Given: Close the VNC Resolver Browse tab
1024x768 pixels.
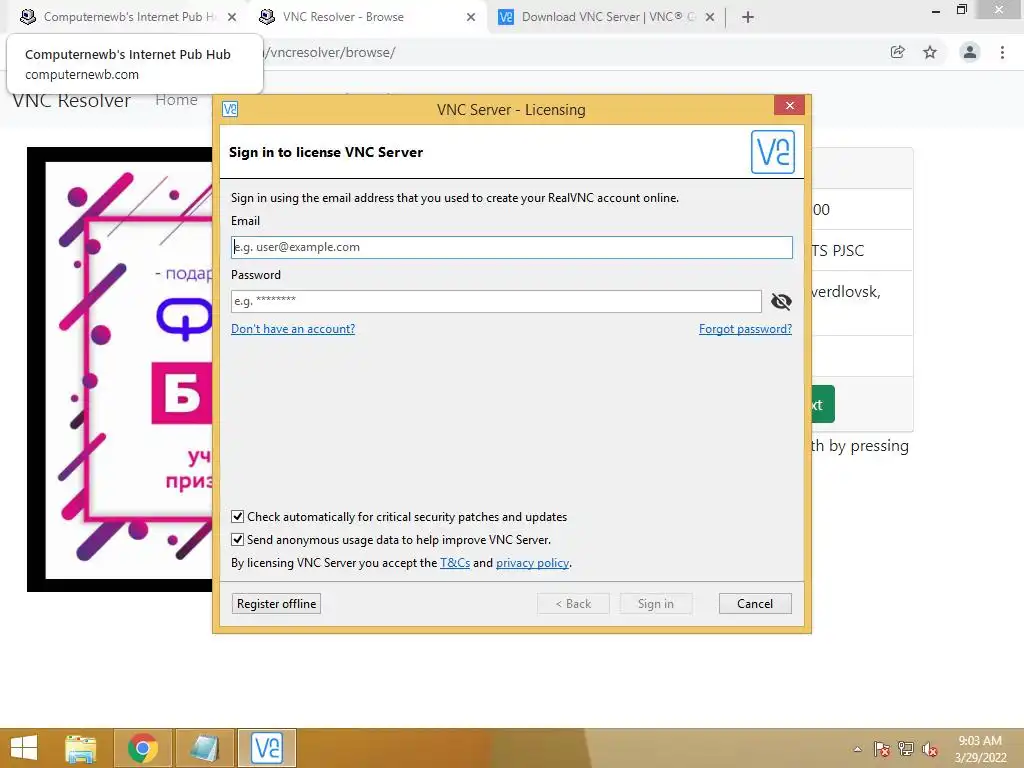Looking at the screenshot, I should pyautogui.click(x=471, y=17).
